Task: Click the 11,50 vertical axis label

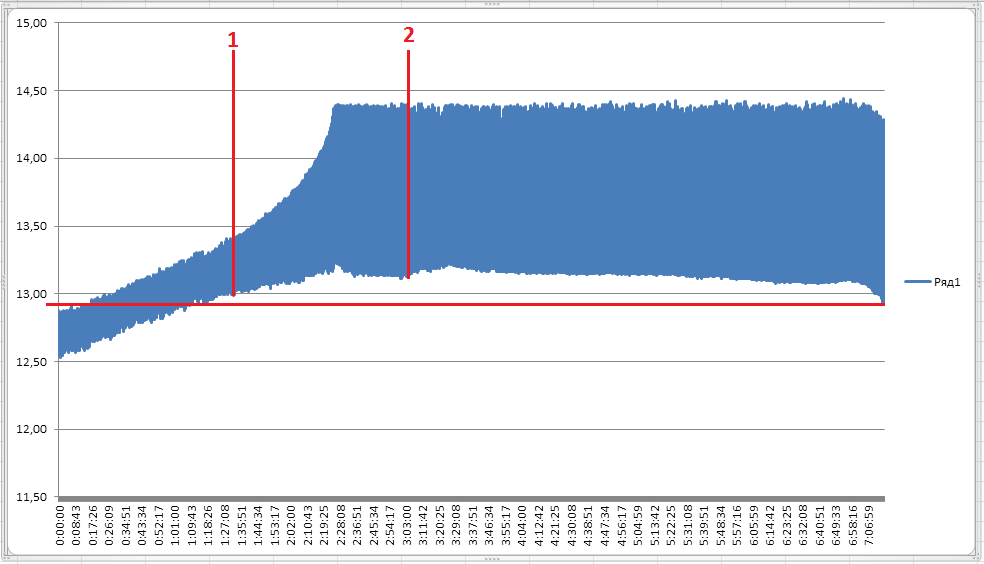Action: (31, 497)
